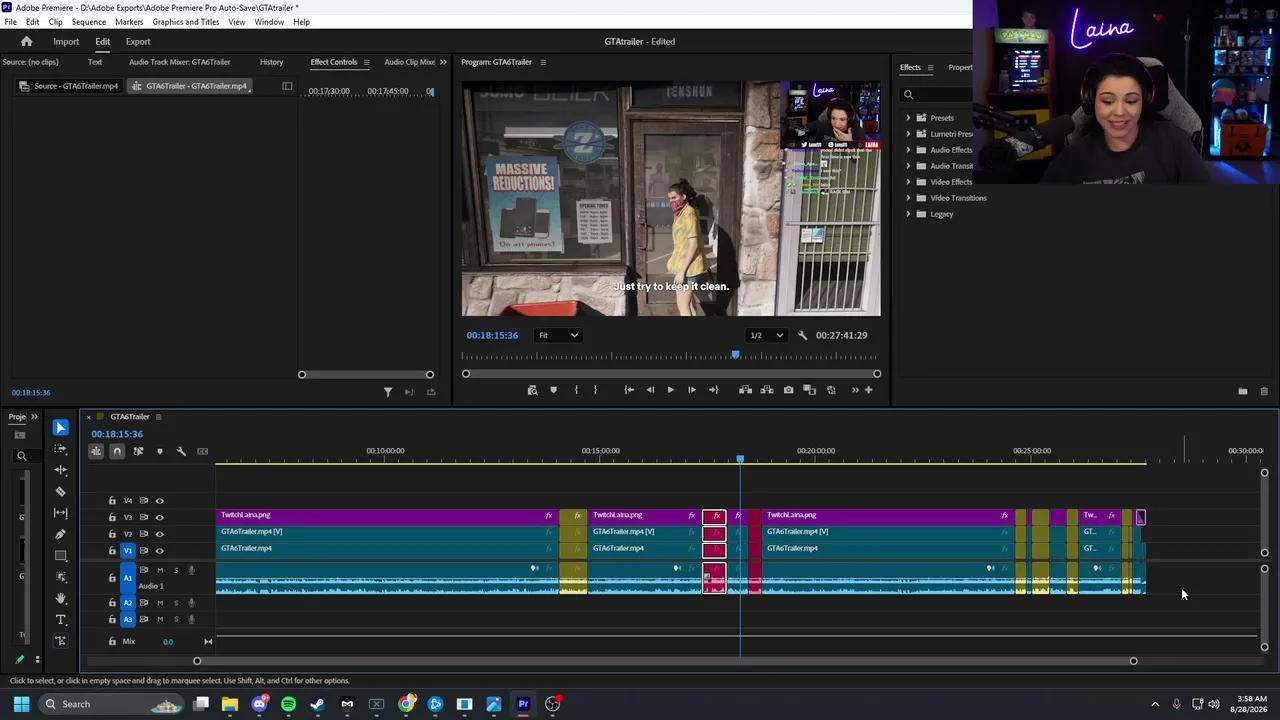The image size is (1280, 720).
Task: Click the Program Monitor playhead marker
Action: [736, 355]
